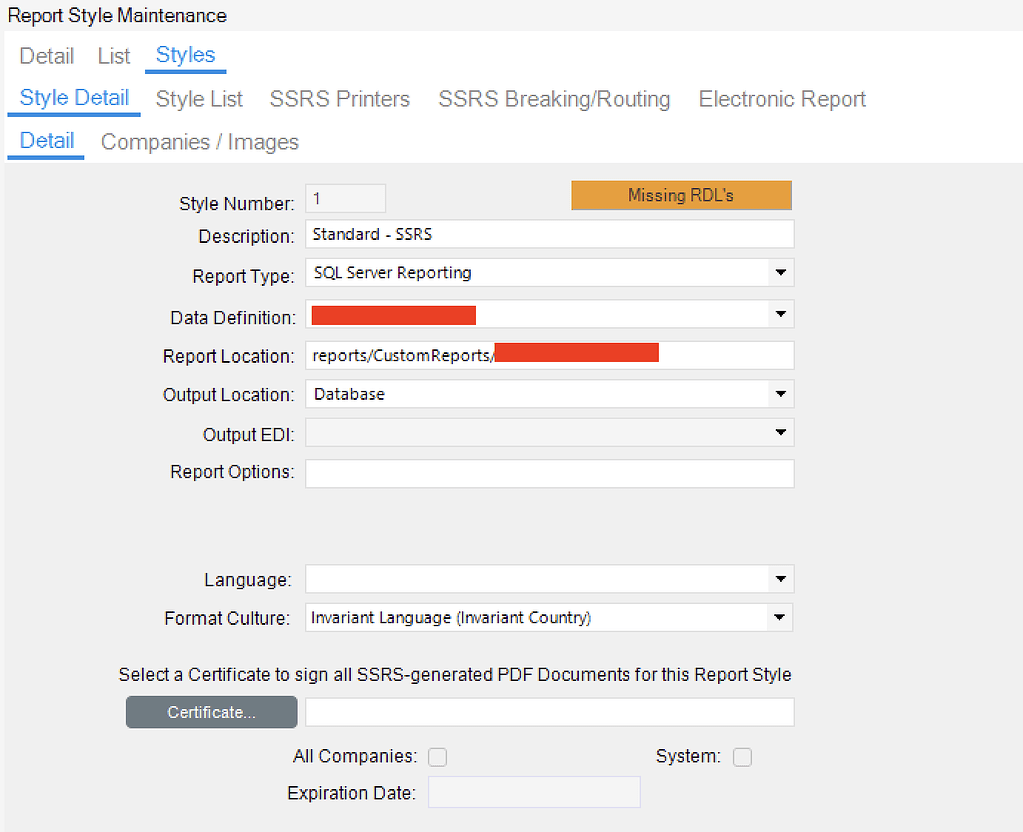Click the Missing RDL's warning button
The height and width of the screenshot is (832, 1023).
click(681, 195)
